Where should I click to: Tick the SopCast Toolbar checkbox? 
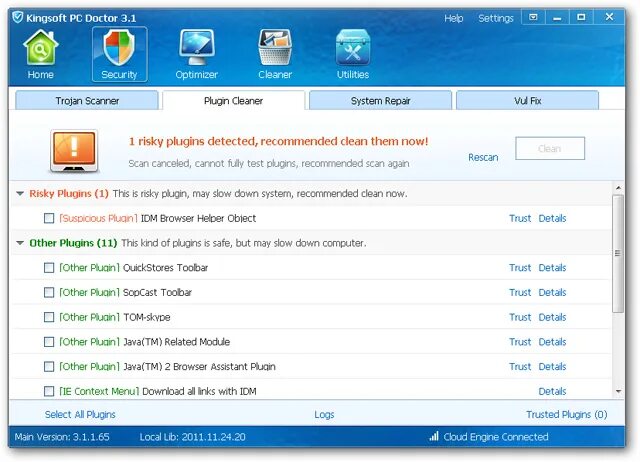[49, 292]
